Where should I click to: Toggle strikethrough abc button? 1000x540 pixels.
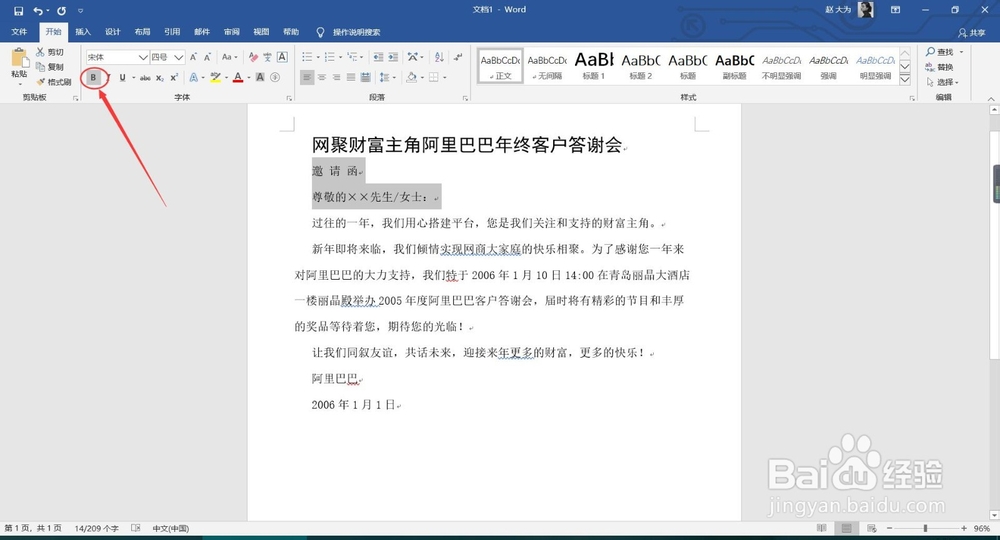145,78
